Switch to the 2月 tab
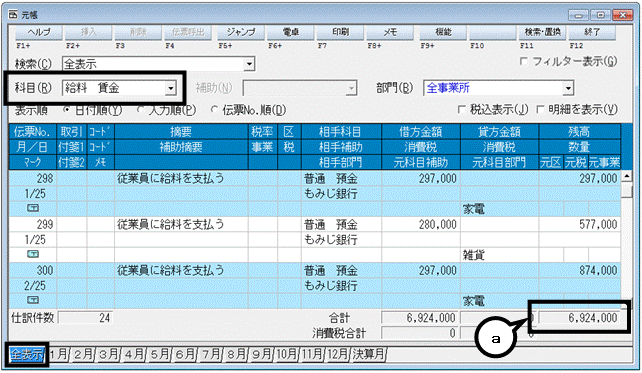Screen dimensions: 642x373 click(84, 355)
